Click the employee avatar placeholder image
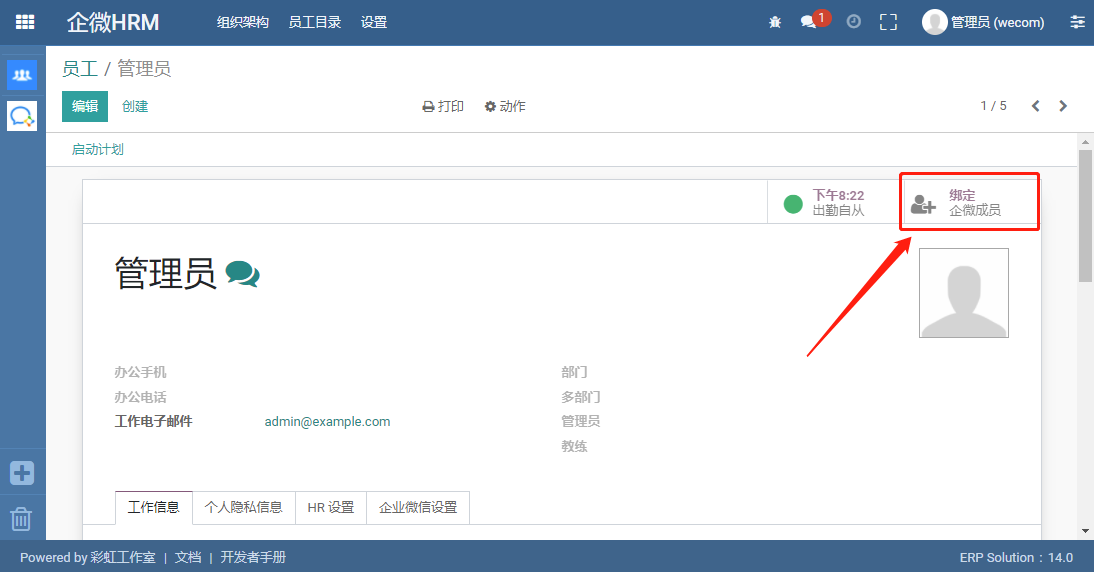 (x=964, y=293)
